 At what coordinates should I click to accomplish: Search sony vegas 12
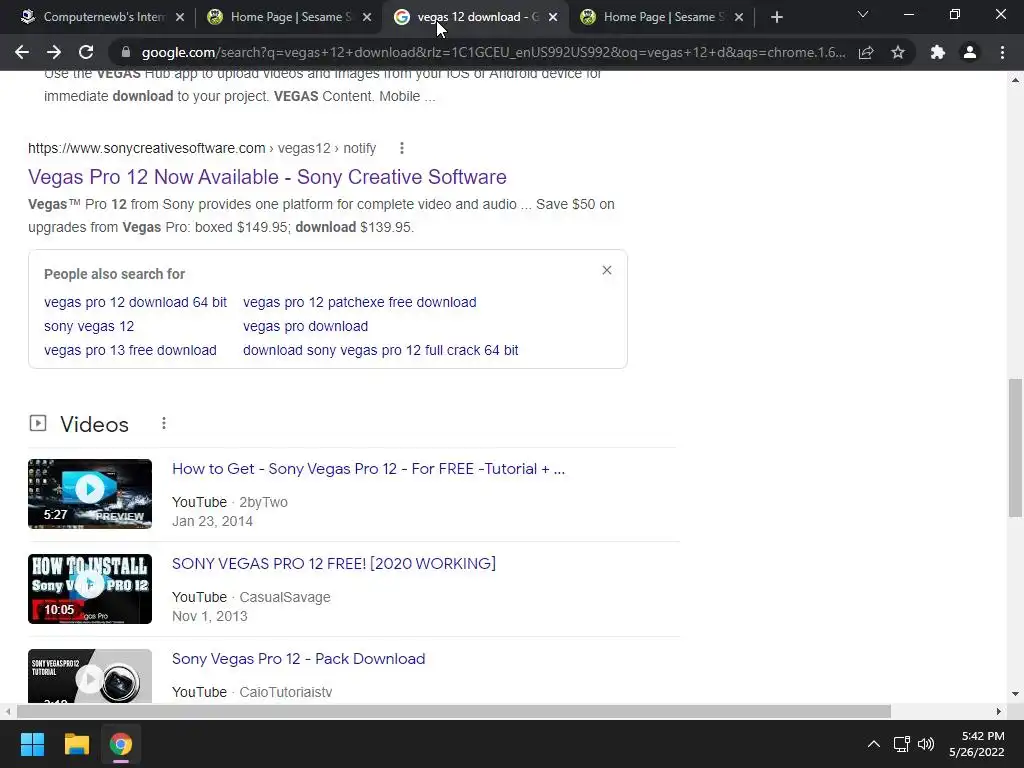point(89,326)
